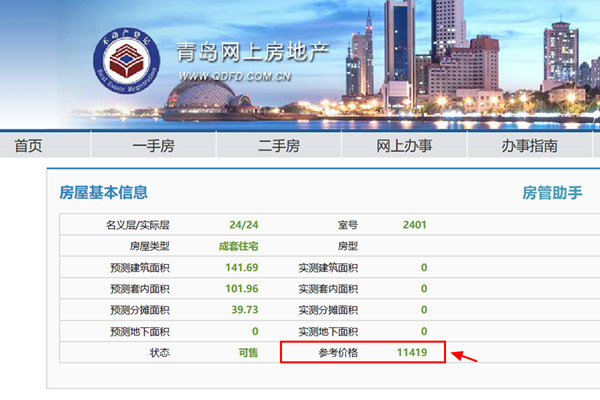Click the 实测地下面积 label
The image size is (600, 400).
pyautogui.click(x=328, y=331)
